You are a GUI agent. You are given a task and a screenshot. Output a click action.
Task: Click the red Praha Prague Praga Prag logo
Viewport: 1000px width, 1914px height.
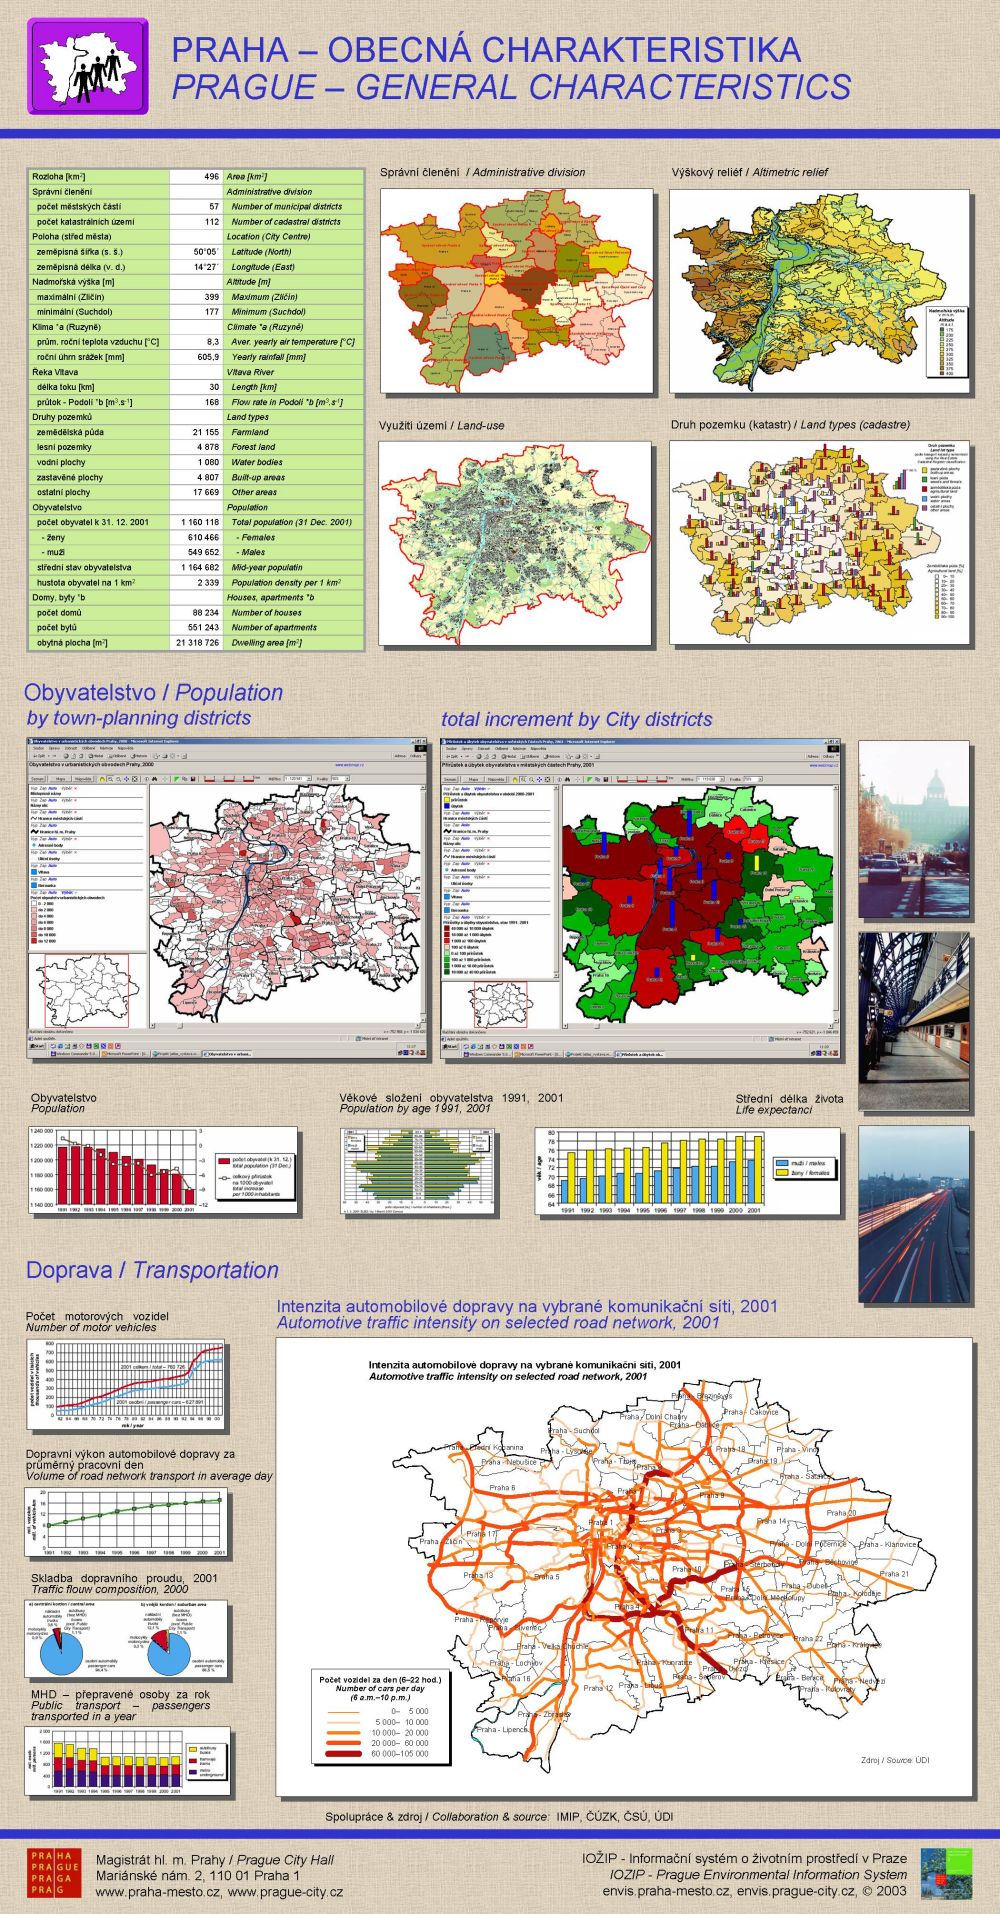click(x=54, y=1874)
